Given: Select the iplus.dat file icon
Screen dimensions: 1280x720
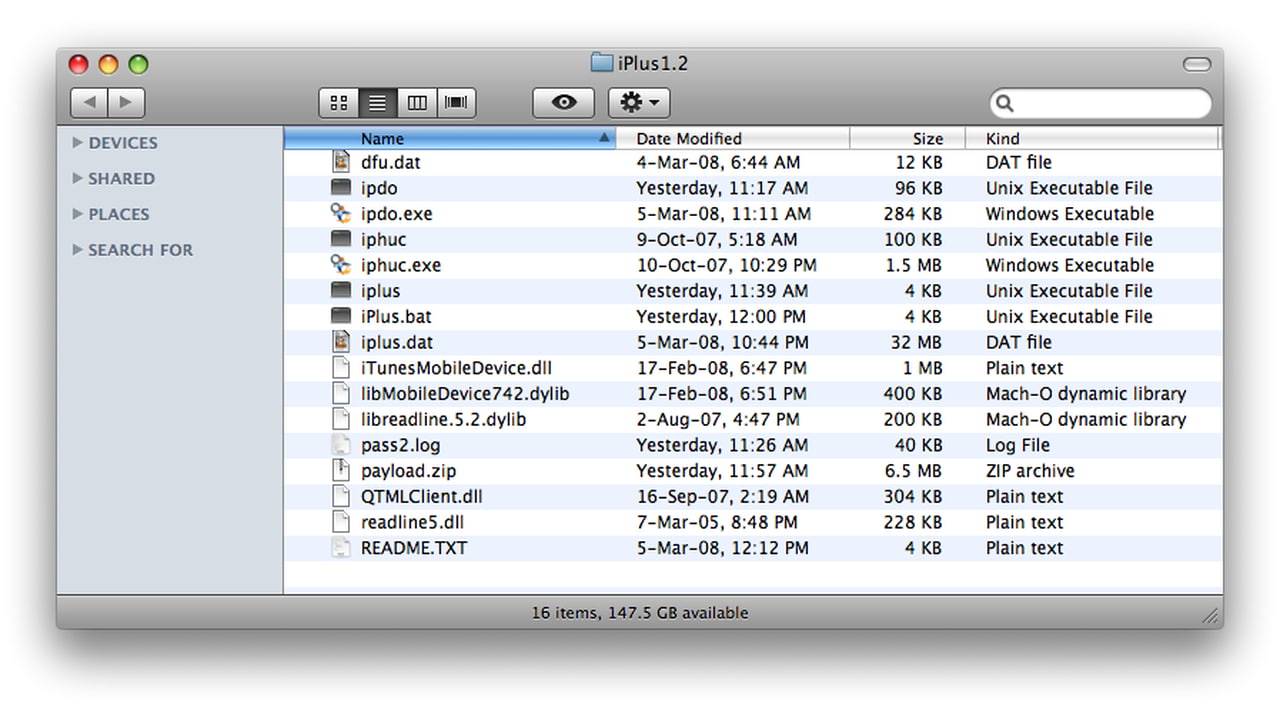Looking at the screenshot, I should pos(342,342).
